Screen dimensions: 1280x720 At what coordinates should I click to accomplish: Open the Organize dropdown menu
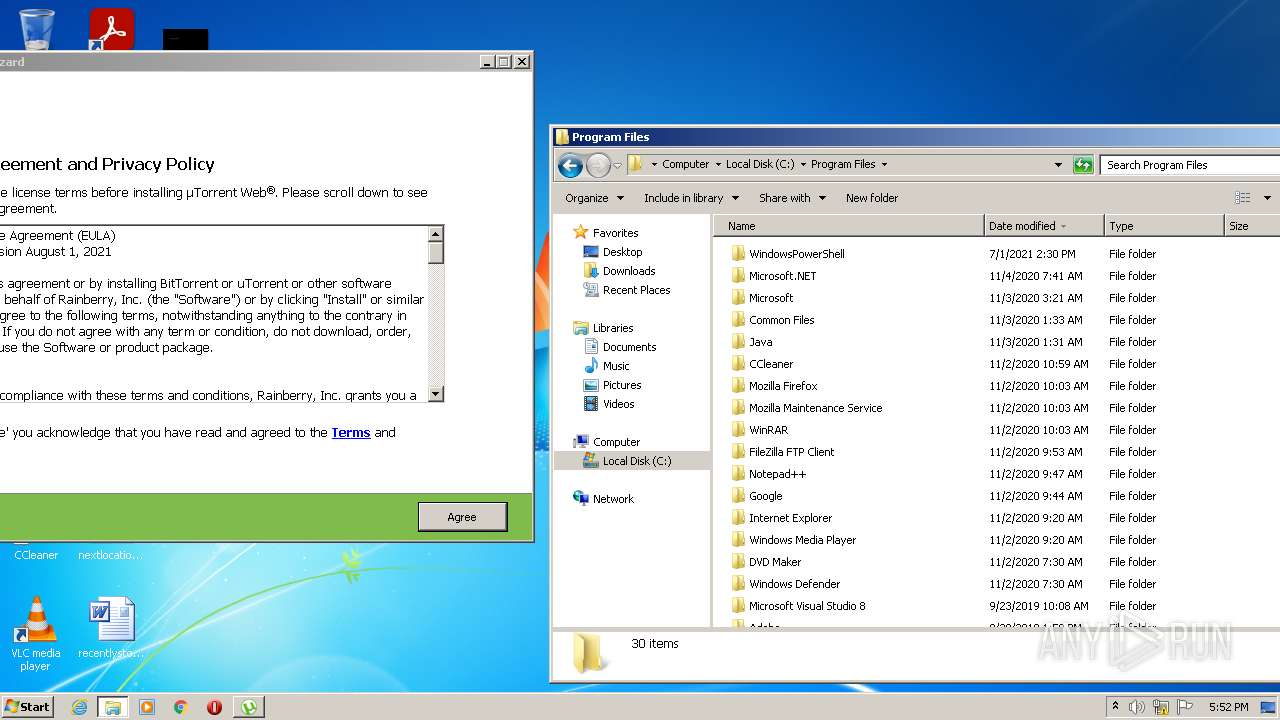[594, 198]
